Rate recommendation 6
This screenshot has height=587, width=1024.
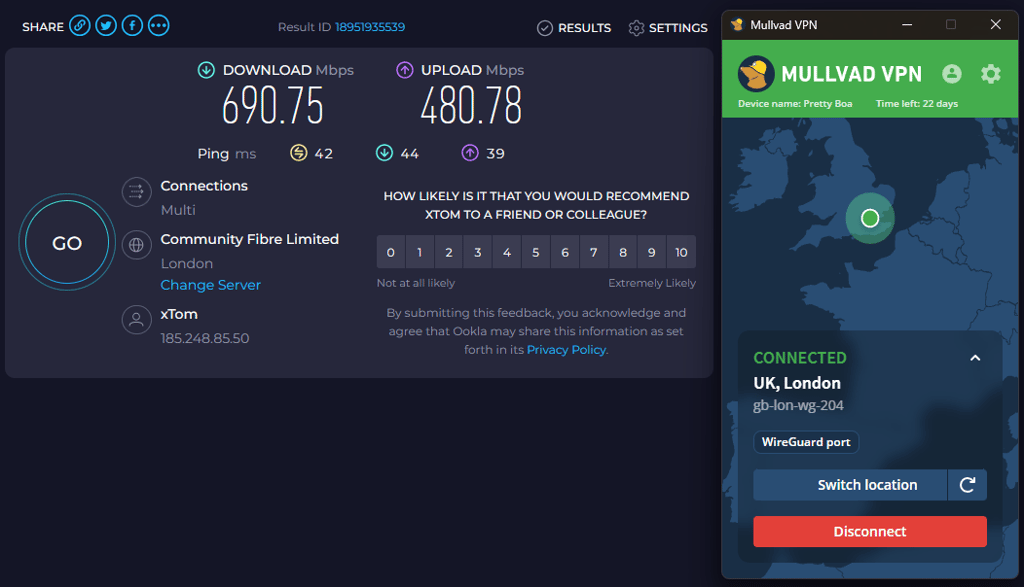(565, 252)
